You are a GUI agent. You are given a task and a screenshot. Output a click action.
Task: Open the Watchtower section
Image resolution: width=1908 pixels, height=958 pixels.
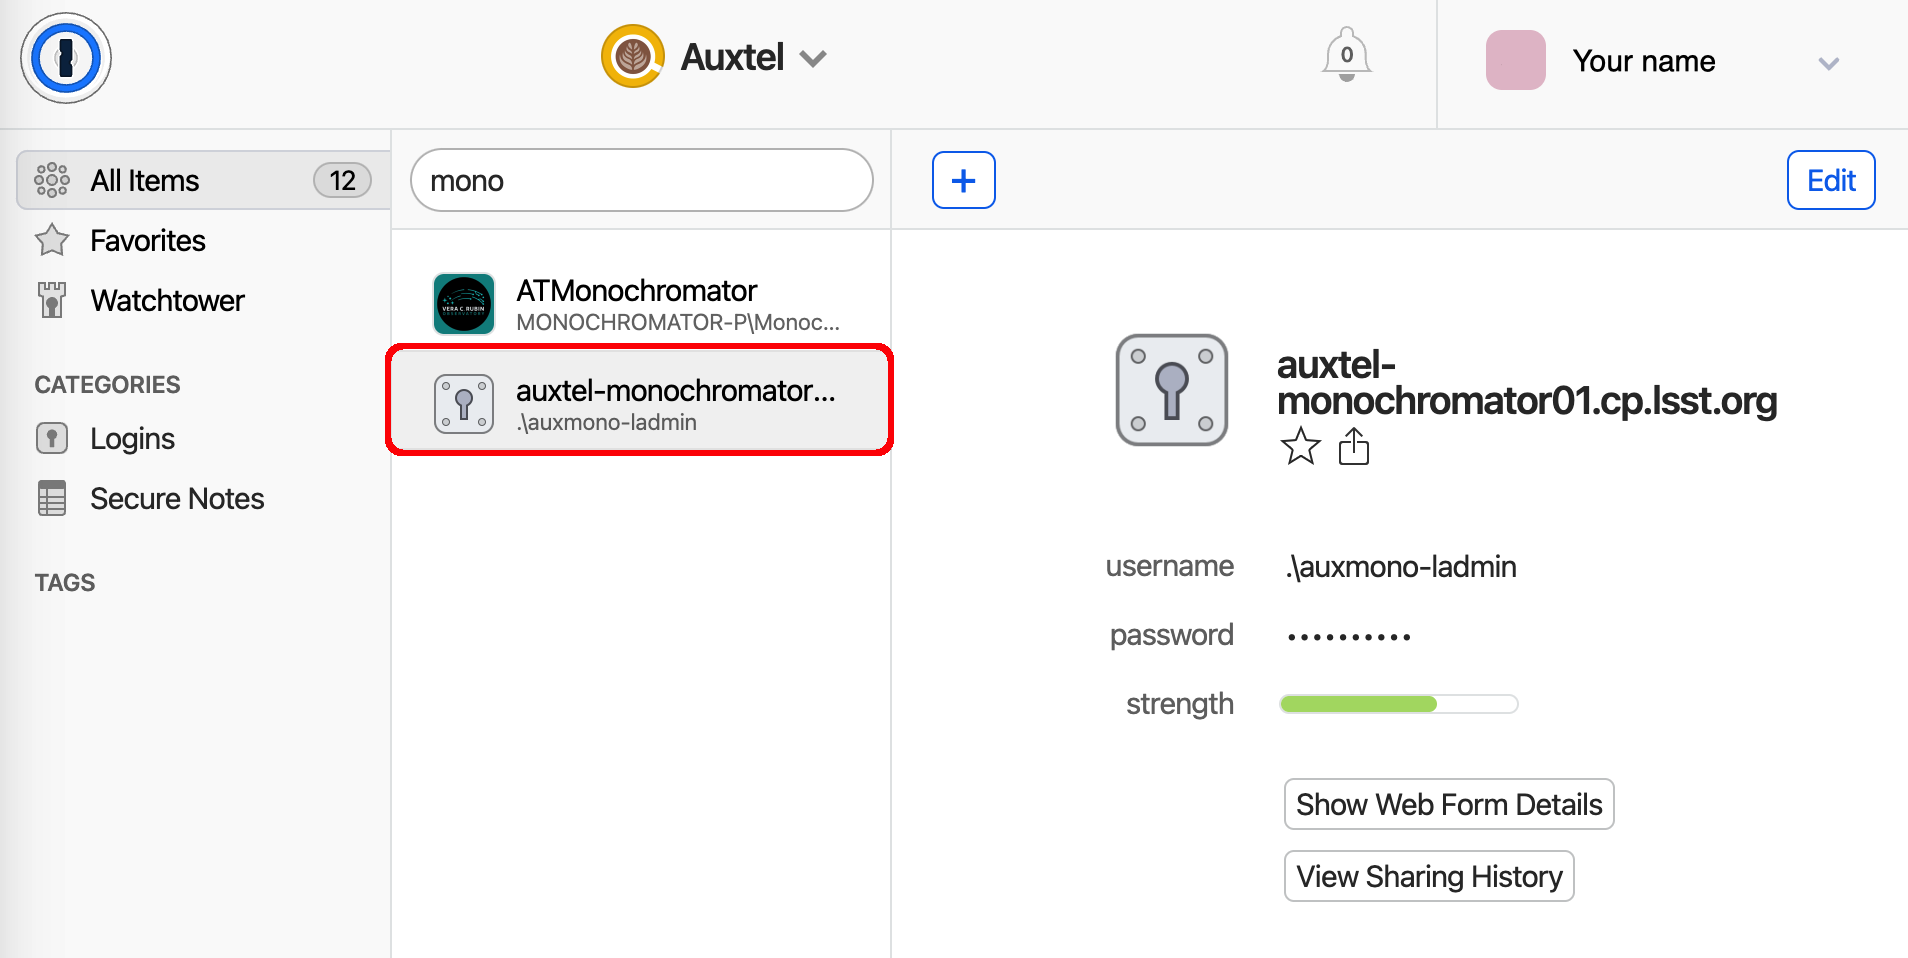pyautogui.click(x=167, y=300)
